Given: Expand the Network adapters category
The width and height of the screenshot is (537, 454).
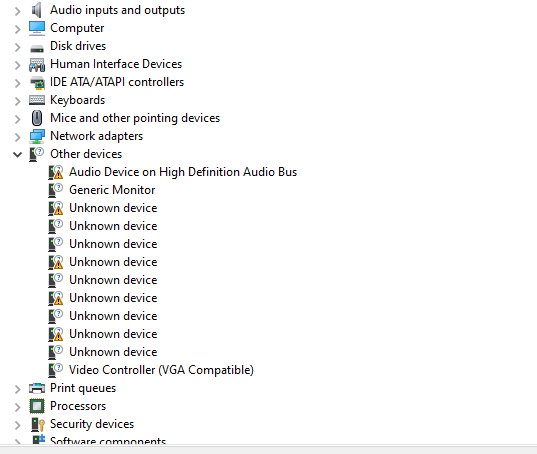Looking at the screenshot, I should 17,137.
